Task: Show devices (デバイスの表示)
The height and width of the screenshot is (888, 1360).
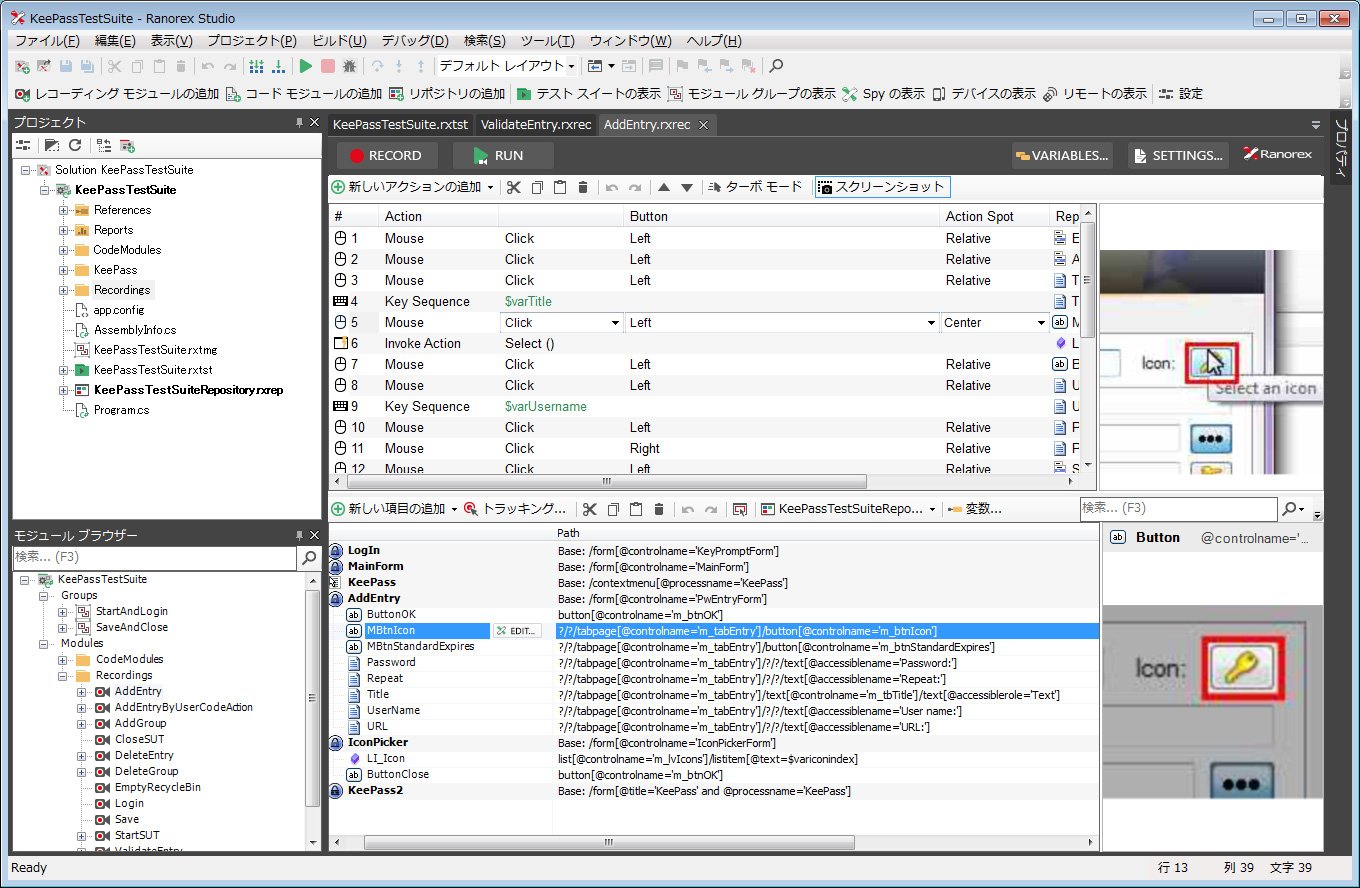Action: pyautogui.click(x=984, y=94)
